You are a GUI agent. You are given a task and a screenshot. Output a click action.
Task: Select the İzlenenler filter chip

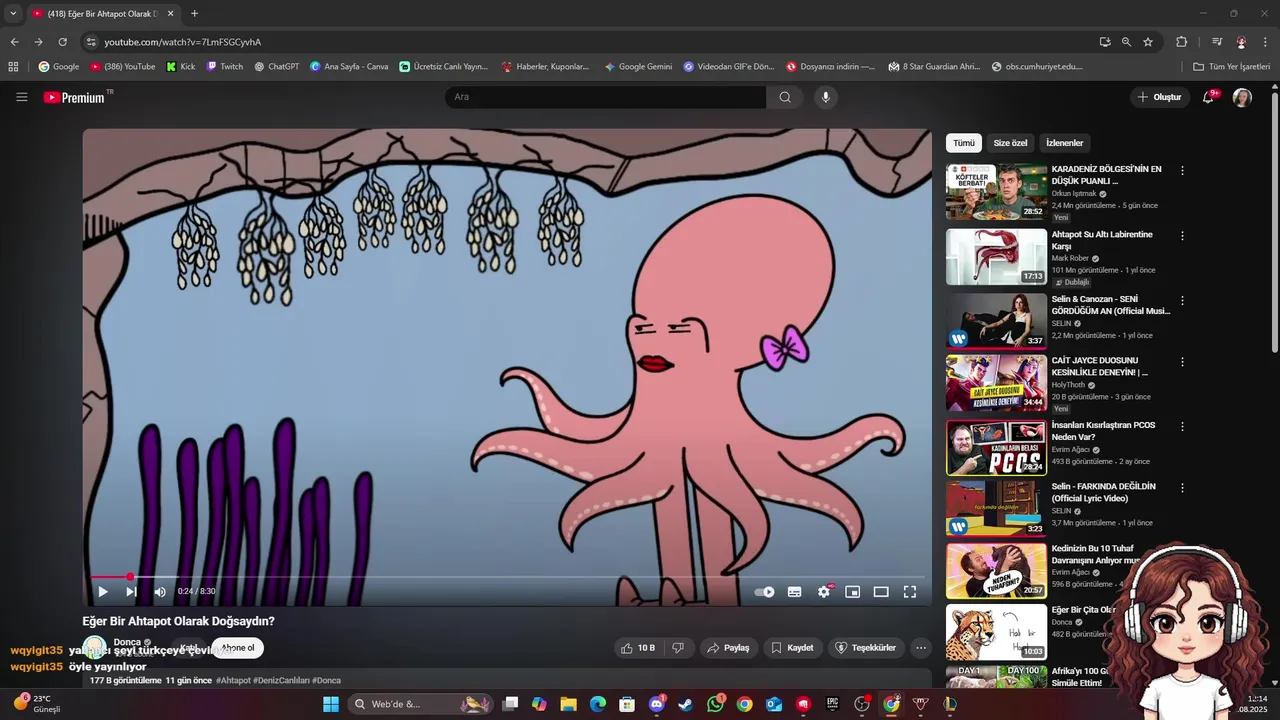pos(1065,143)
